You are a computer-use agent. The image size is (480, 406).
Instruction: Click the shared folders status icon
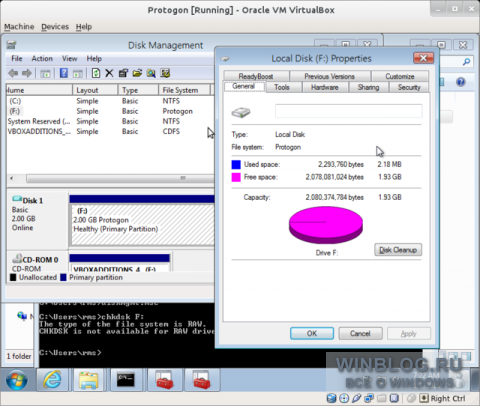pos(382,398)
